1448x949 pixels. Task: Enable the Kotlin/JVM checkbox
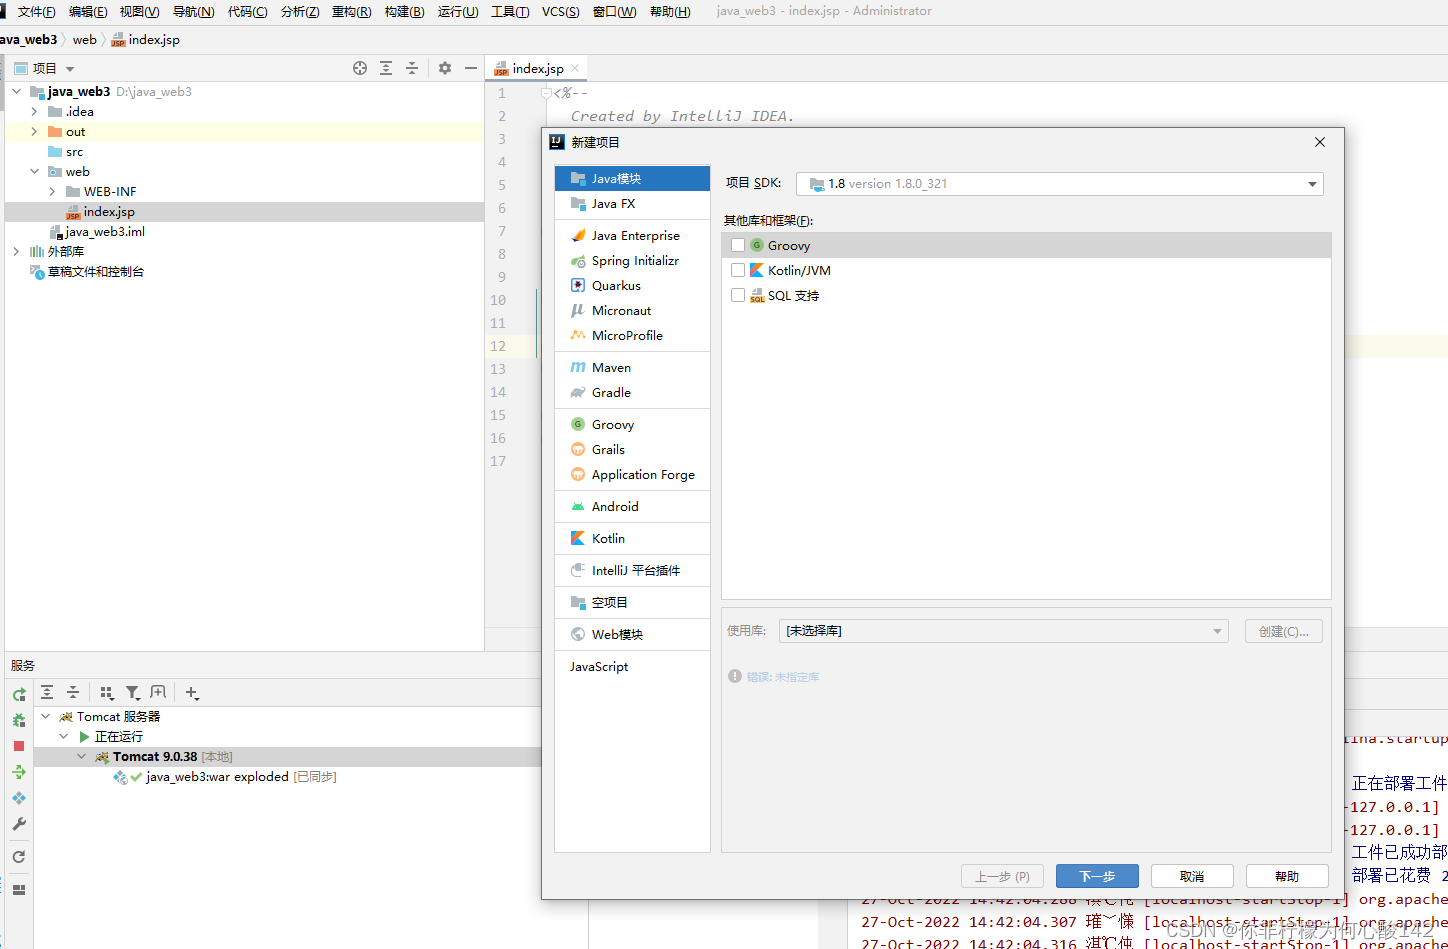(x=738, y=270)
